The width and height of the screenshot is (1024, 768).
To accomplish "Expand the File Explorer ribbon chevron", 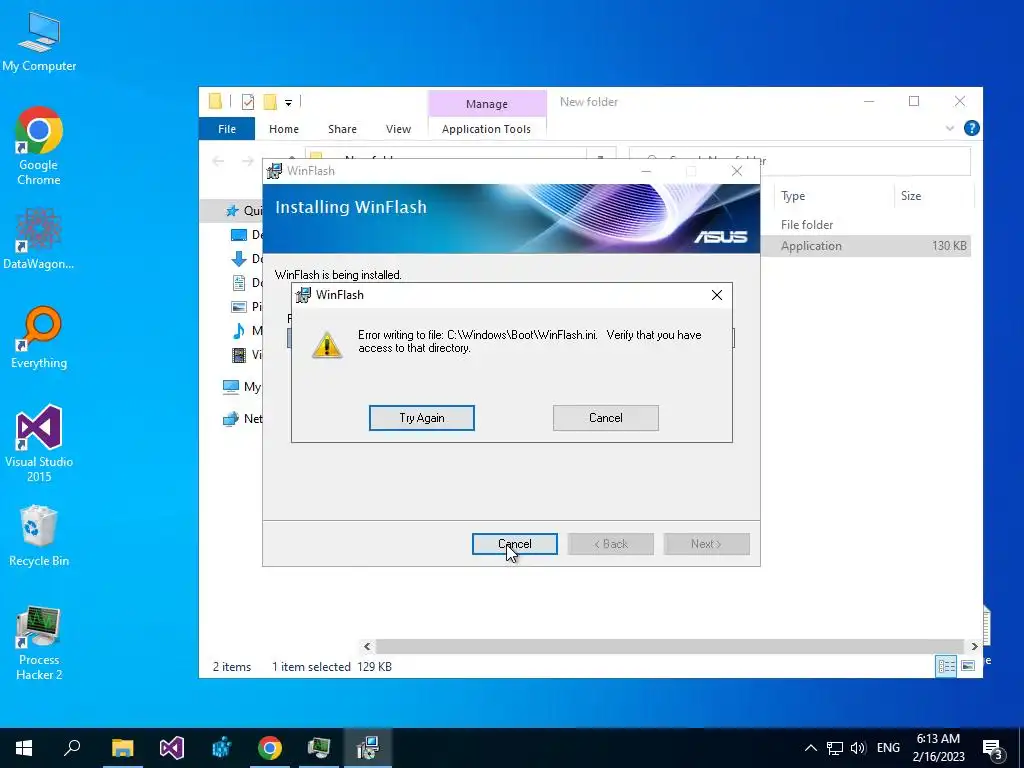I will point(950,128).
